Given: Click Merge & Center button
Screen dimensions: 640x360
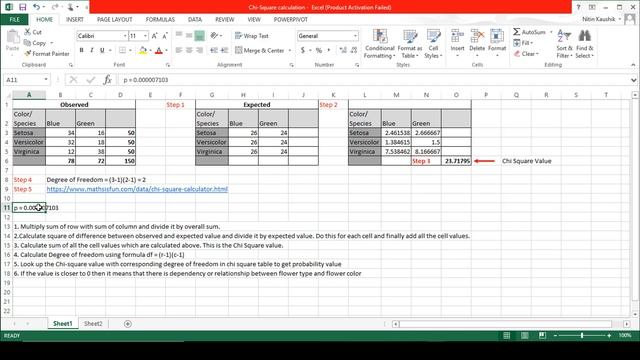Looking at the screenshot, I should 260,50.
